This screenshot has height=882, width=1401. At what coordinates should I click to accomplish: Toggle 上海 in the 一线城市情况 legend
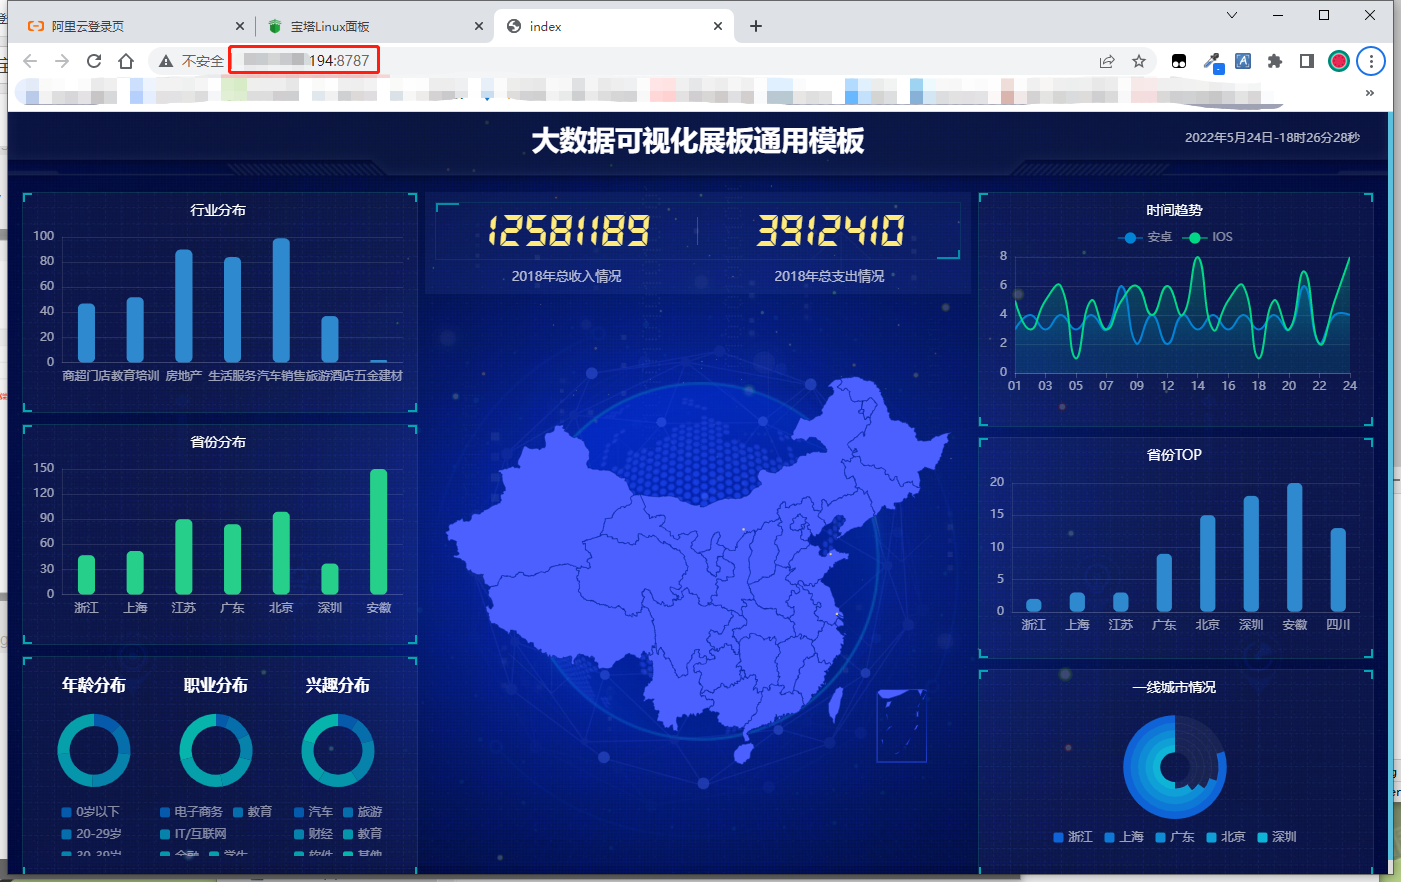click(x=1124, y=837)
